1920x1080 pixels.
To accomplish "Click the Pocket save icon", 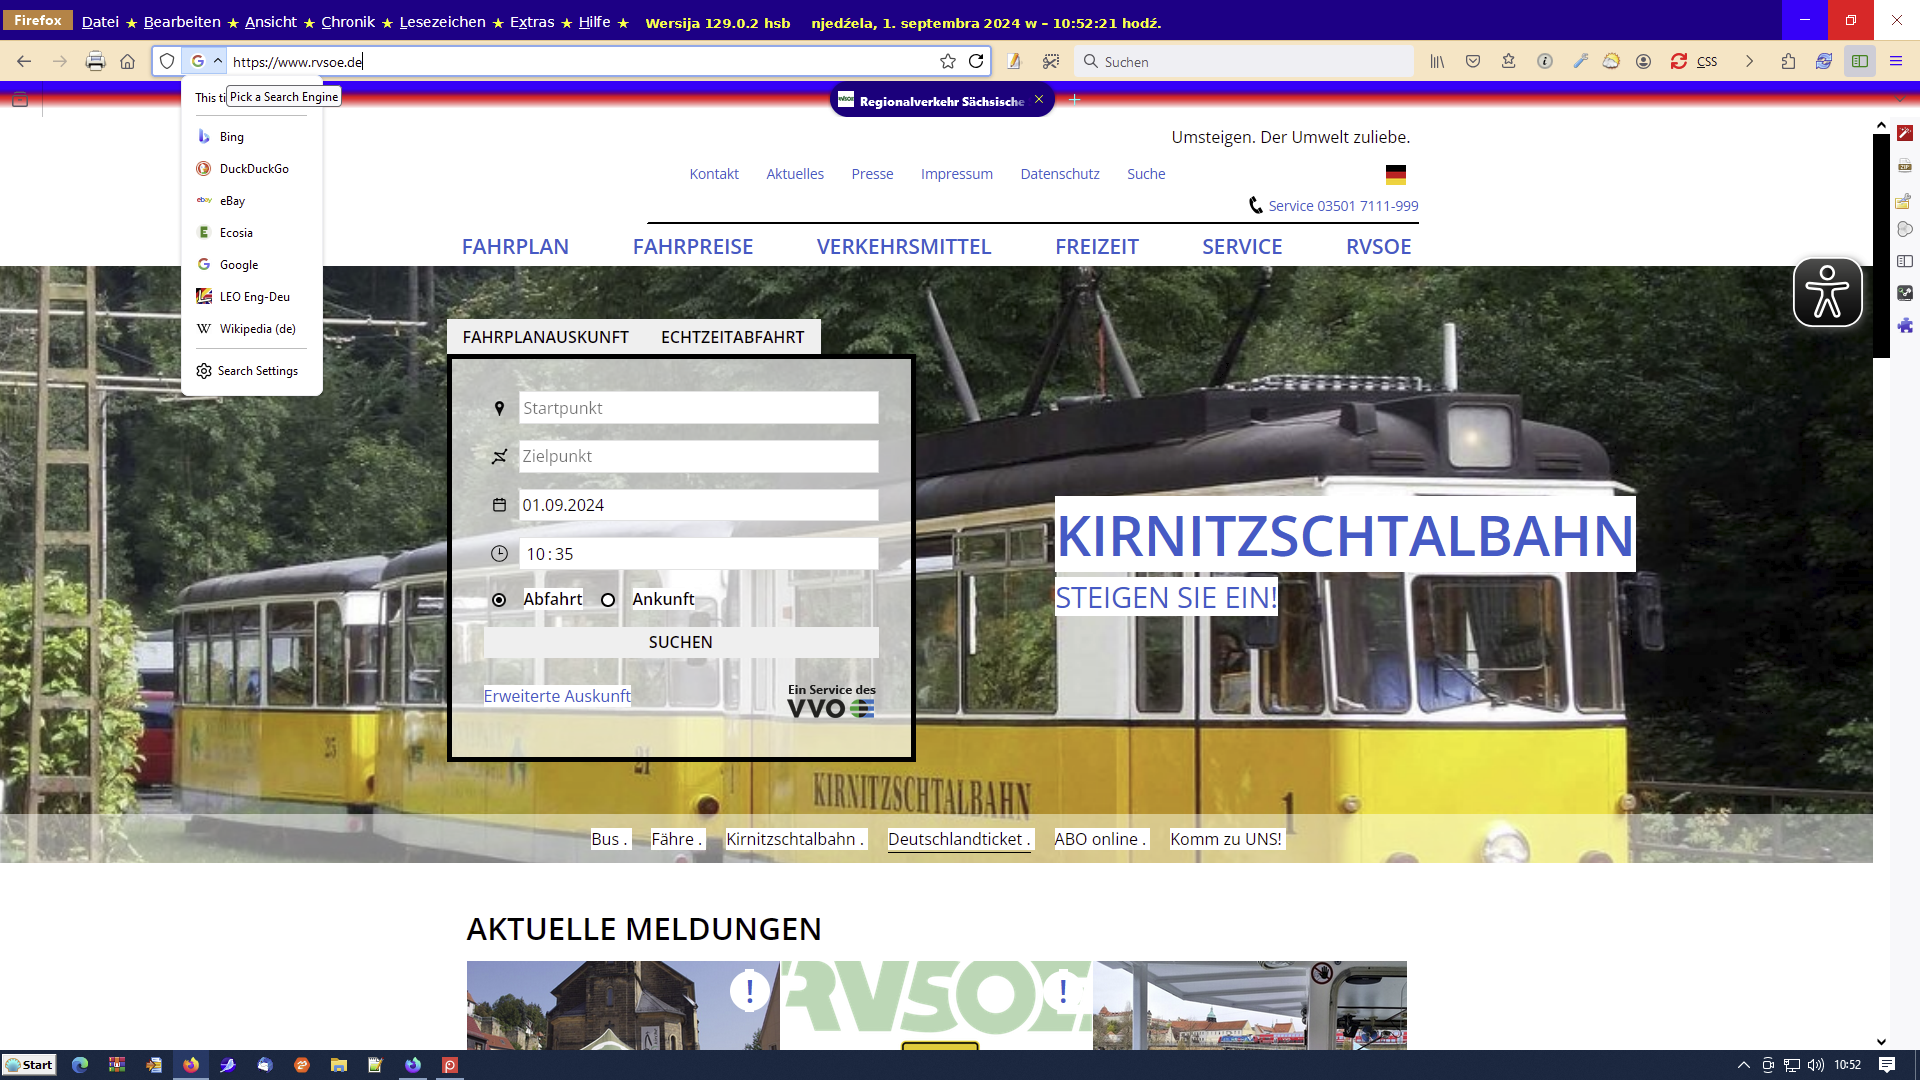I will [x=1473, y=61].
